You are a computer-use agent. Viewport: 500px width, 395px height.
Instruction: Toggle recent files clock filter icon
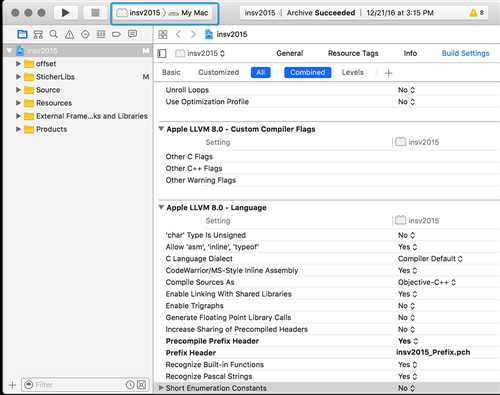click(x=130, y=385)
